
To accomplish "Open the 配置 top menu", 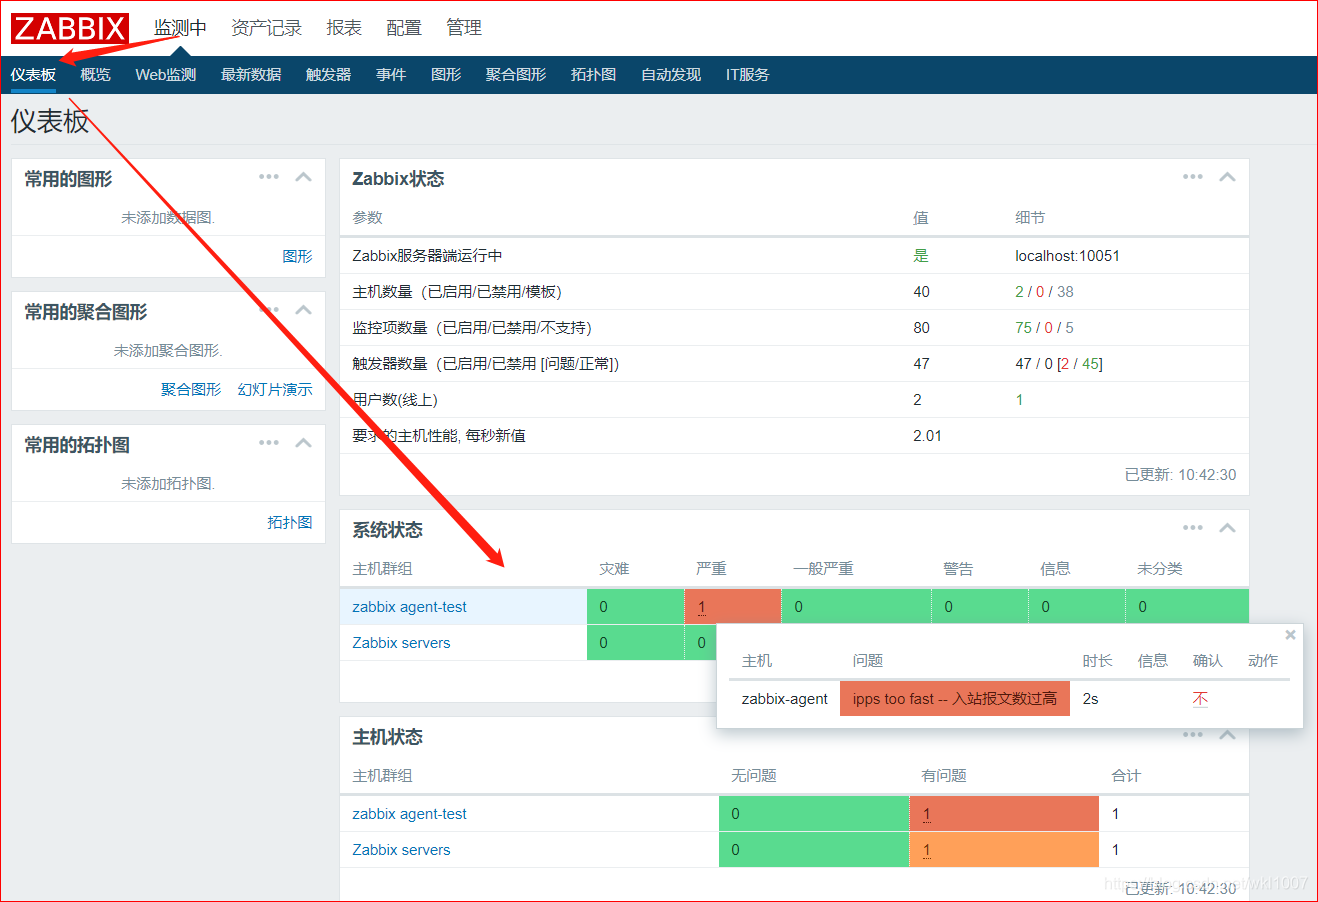I will click(404, 28).
